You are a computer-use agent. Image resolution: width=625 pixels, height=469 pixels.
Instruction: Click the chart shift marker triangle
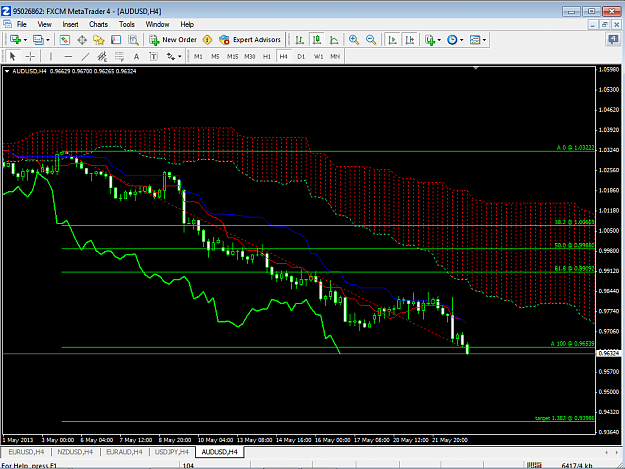coord(476,68)
